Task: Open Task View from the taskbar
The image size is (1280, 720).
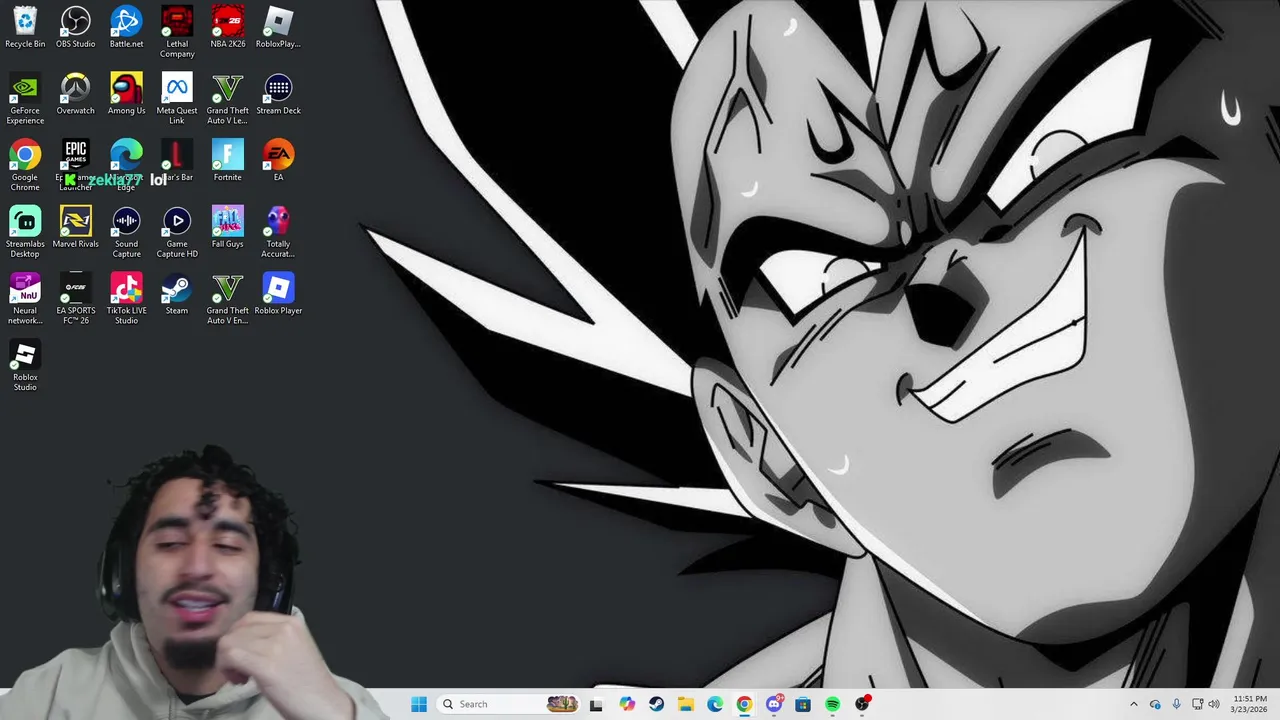Action: click(596, 704)
